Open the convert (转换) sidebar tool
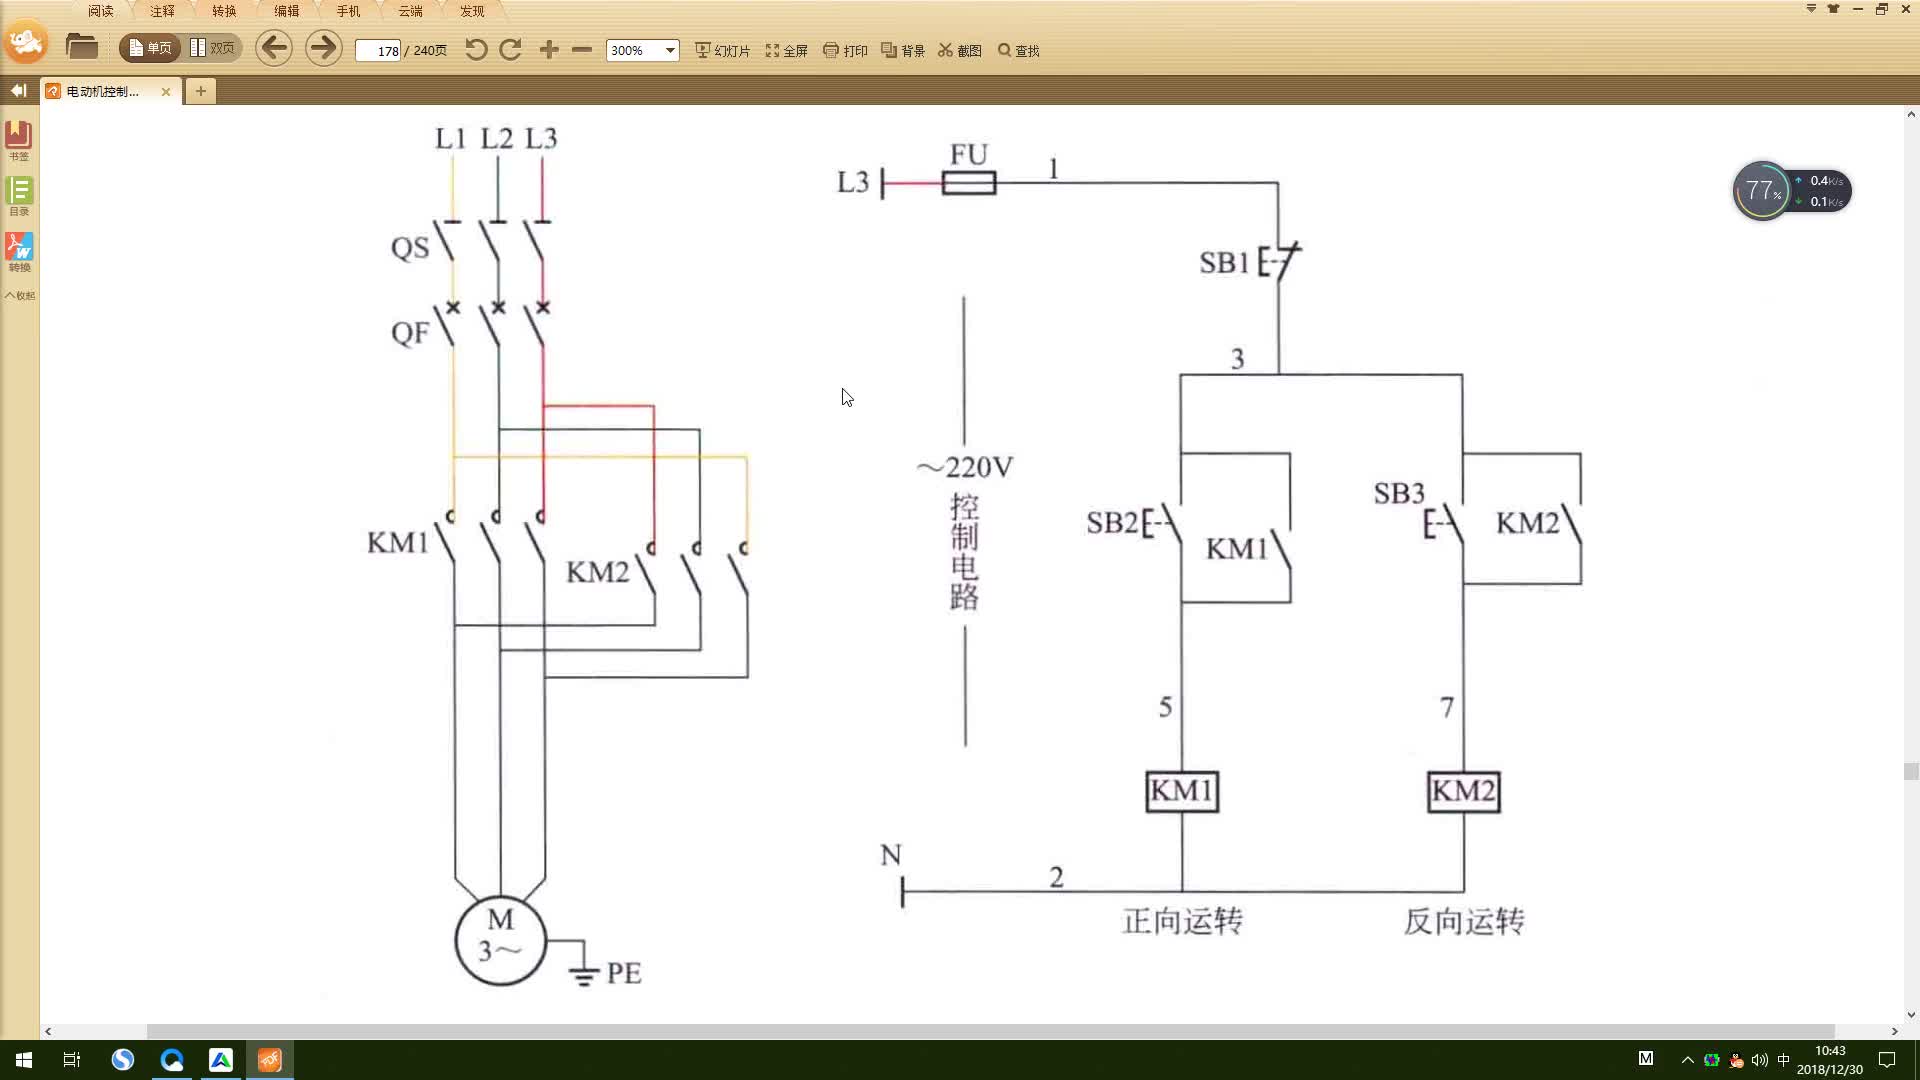The width and height of the screenshot is (1920, 1080). click(19, 252)
